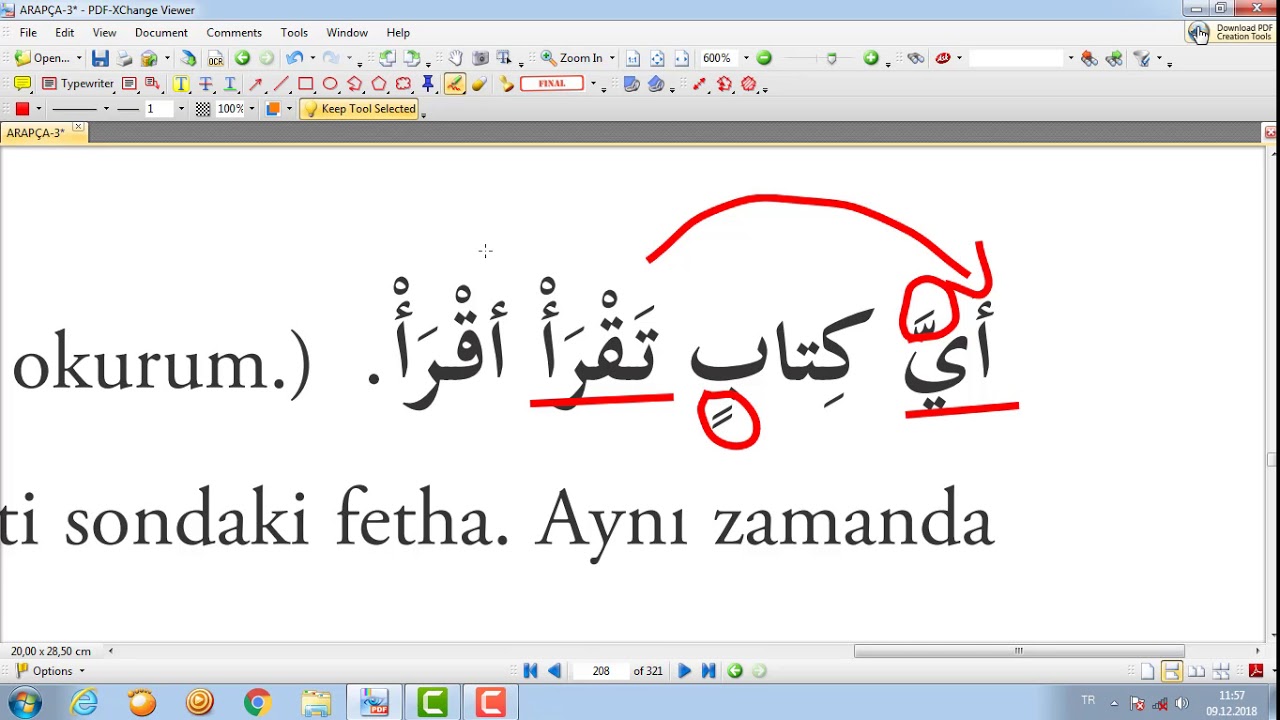Expand the zoom percentage dropdown at 600%
This screenshot has height=720, width=1280.
(x=746, y=58)
